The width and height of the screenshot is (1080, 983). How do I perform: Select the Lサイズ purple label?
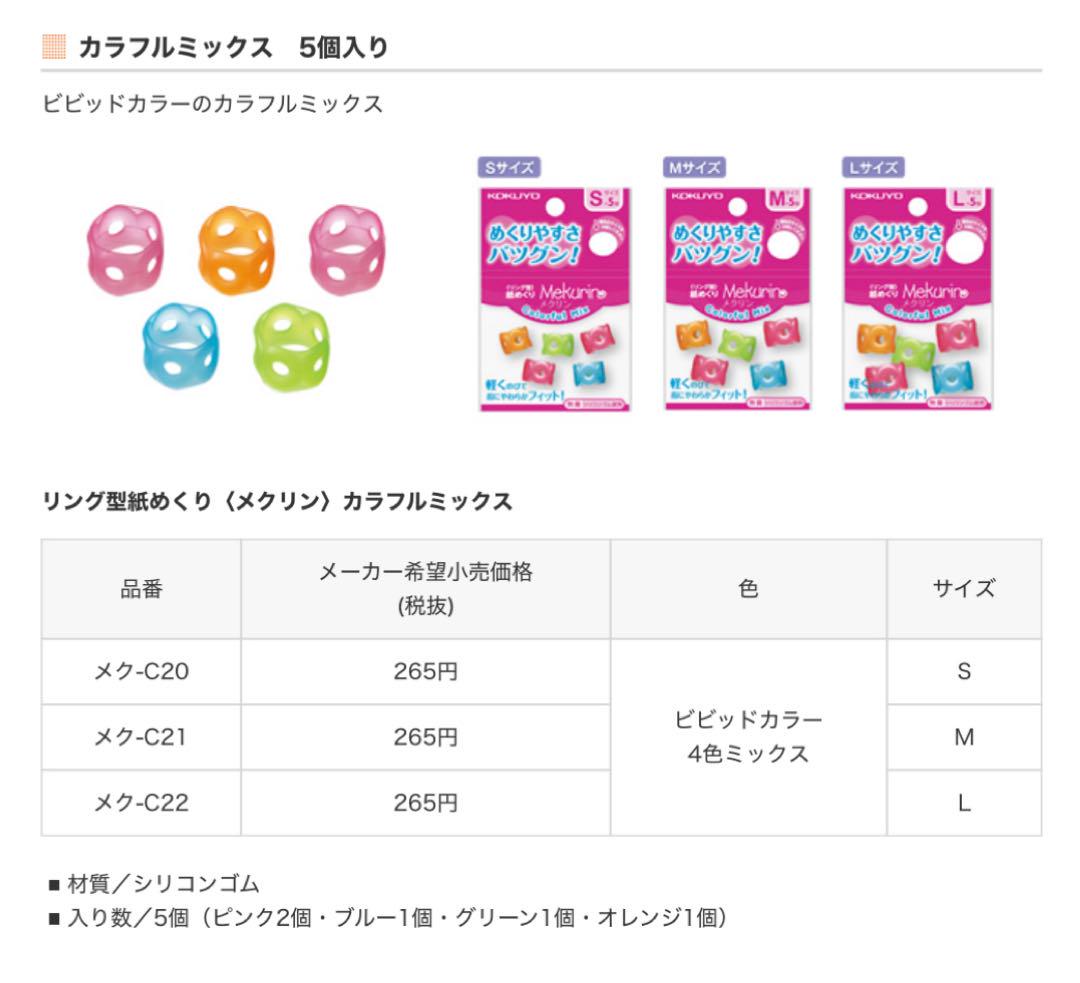point(873,167)
